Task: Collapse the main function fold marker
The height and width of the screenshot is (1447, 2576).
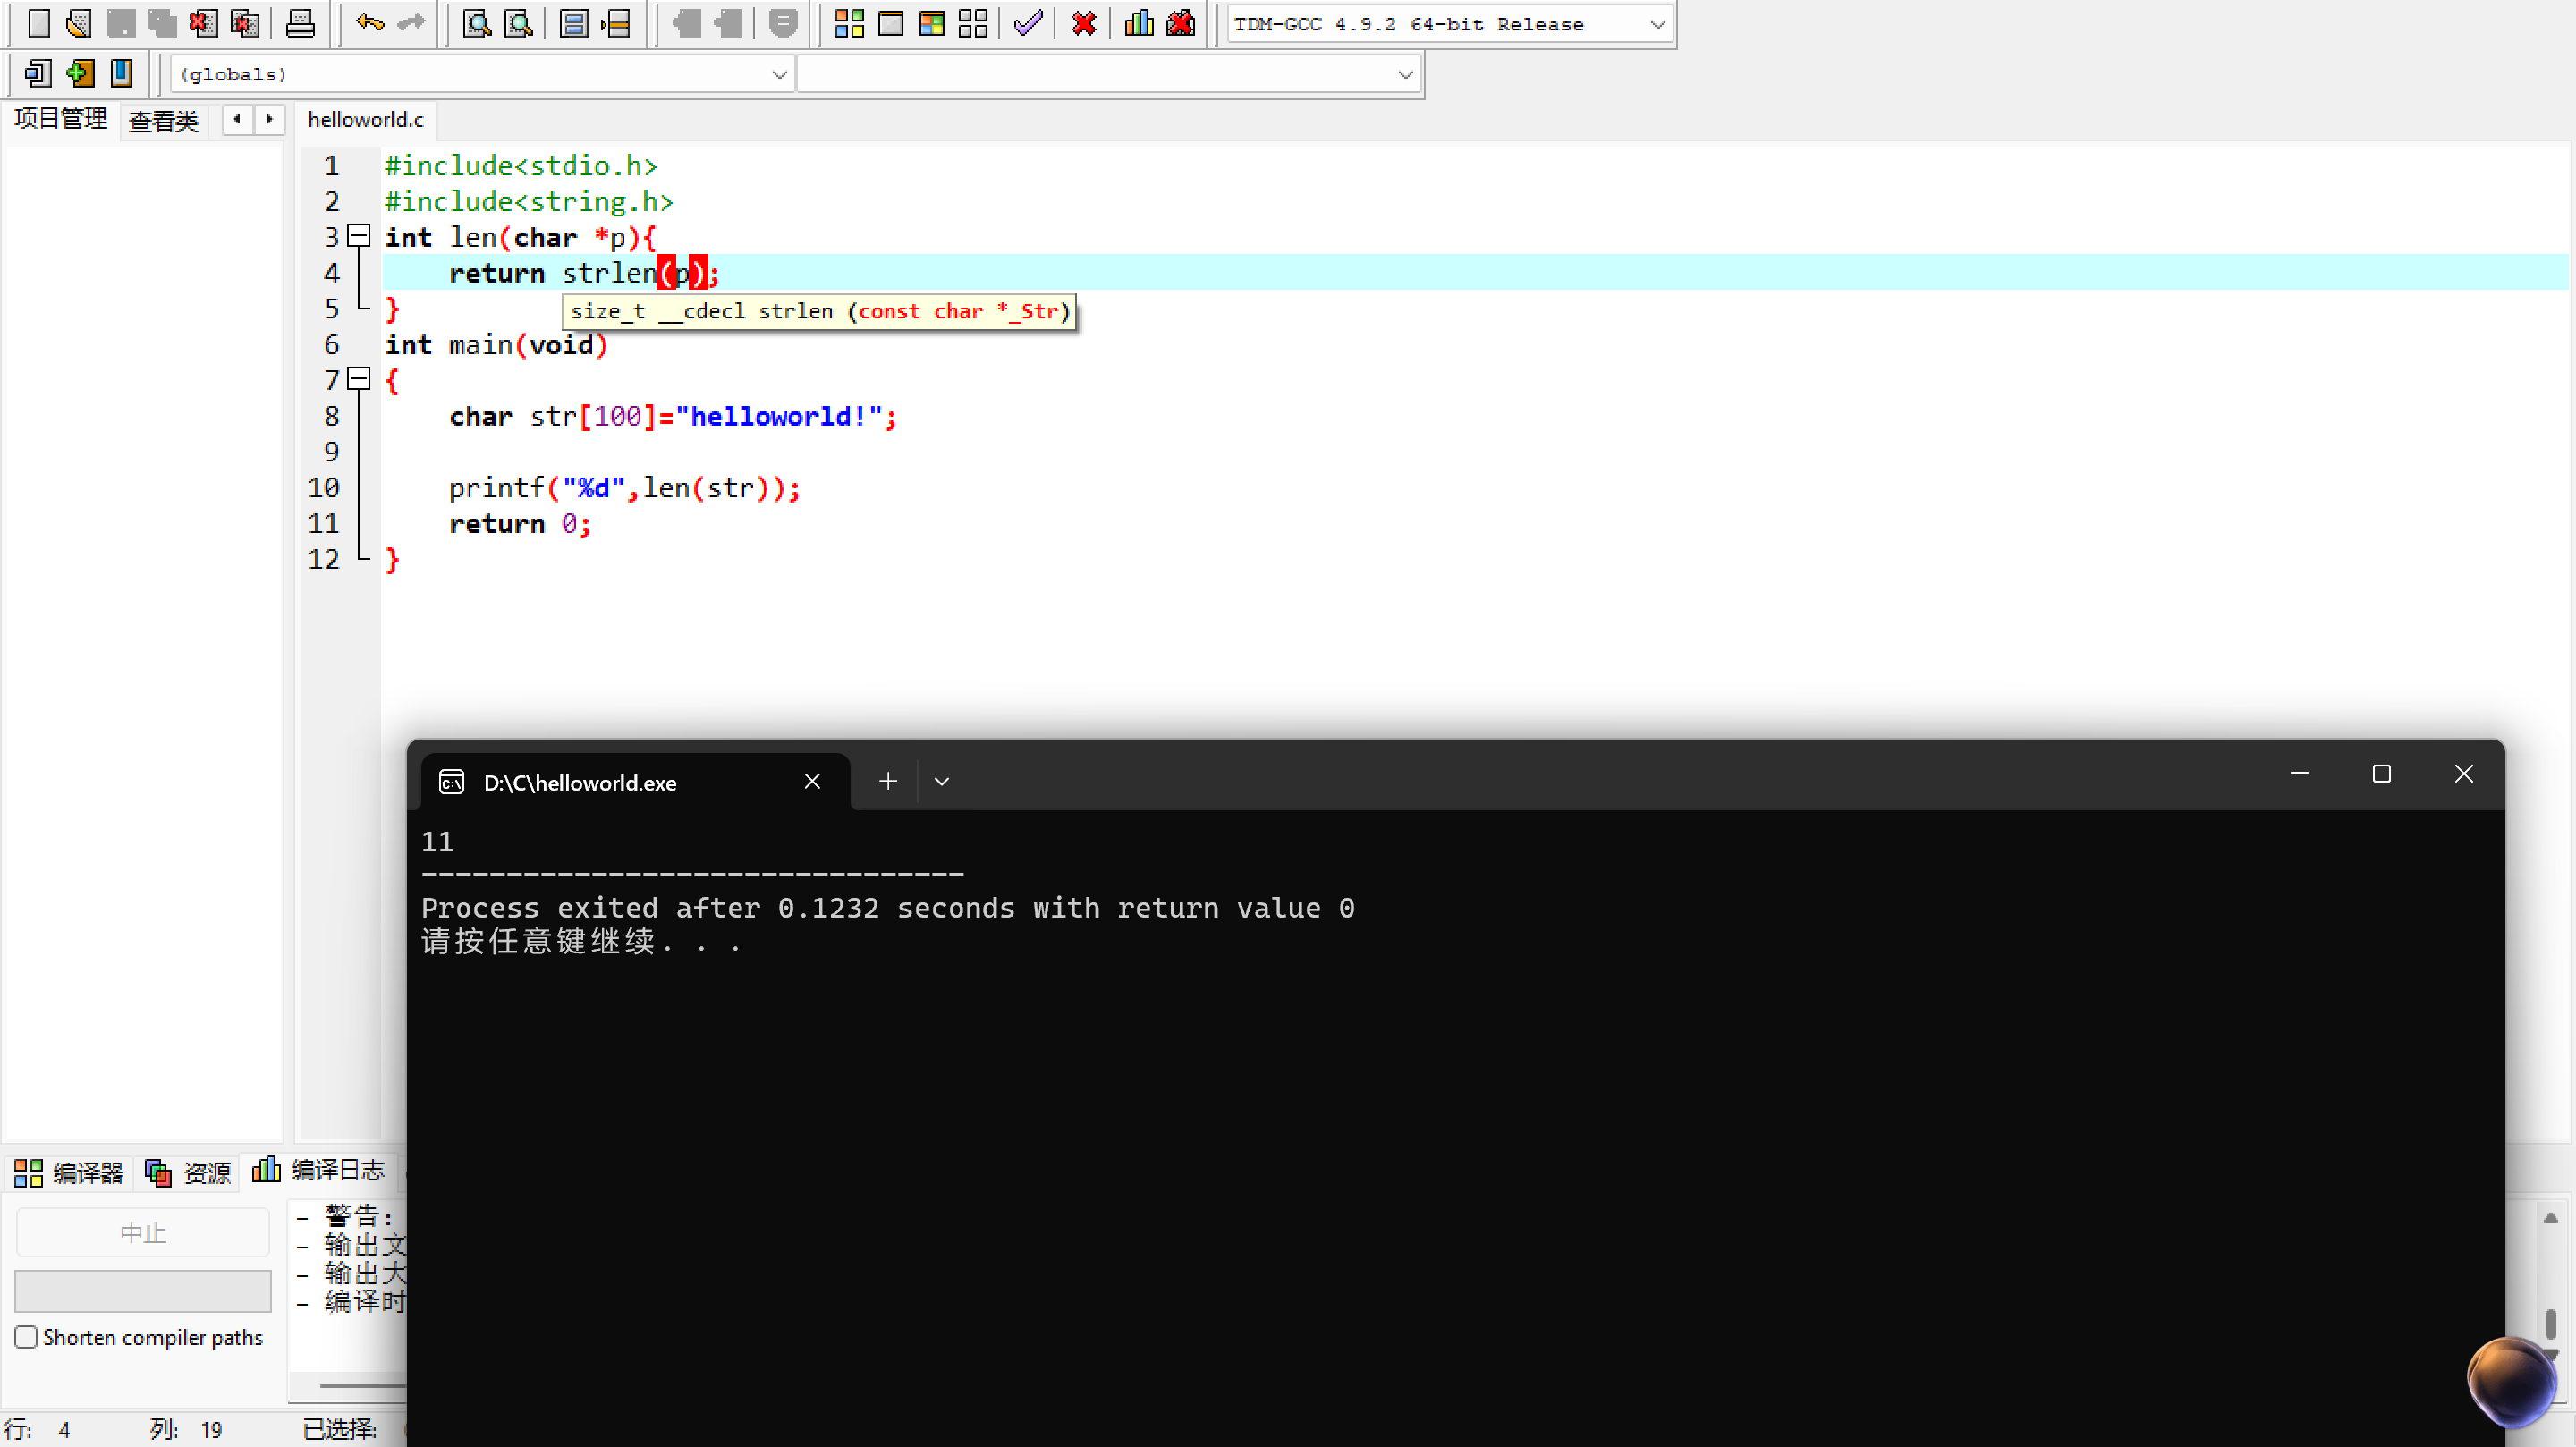Action: click(359, 379)
